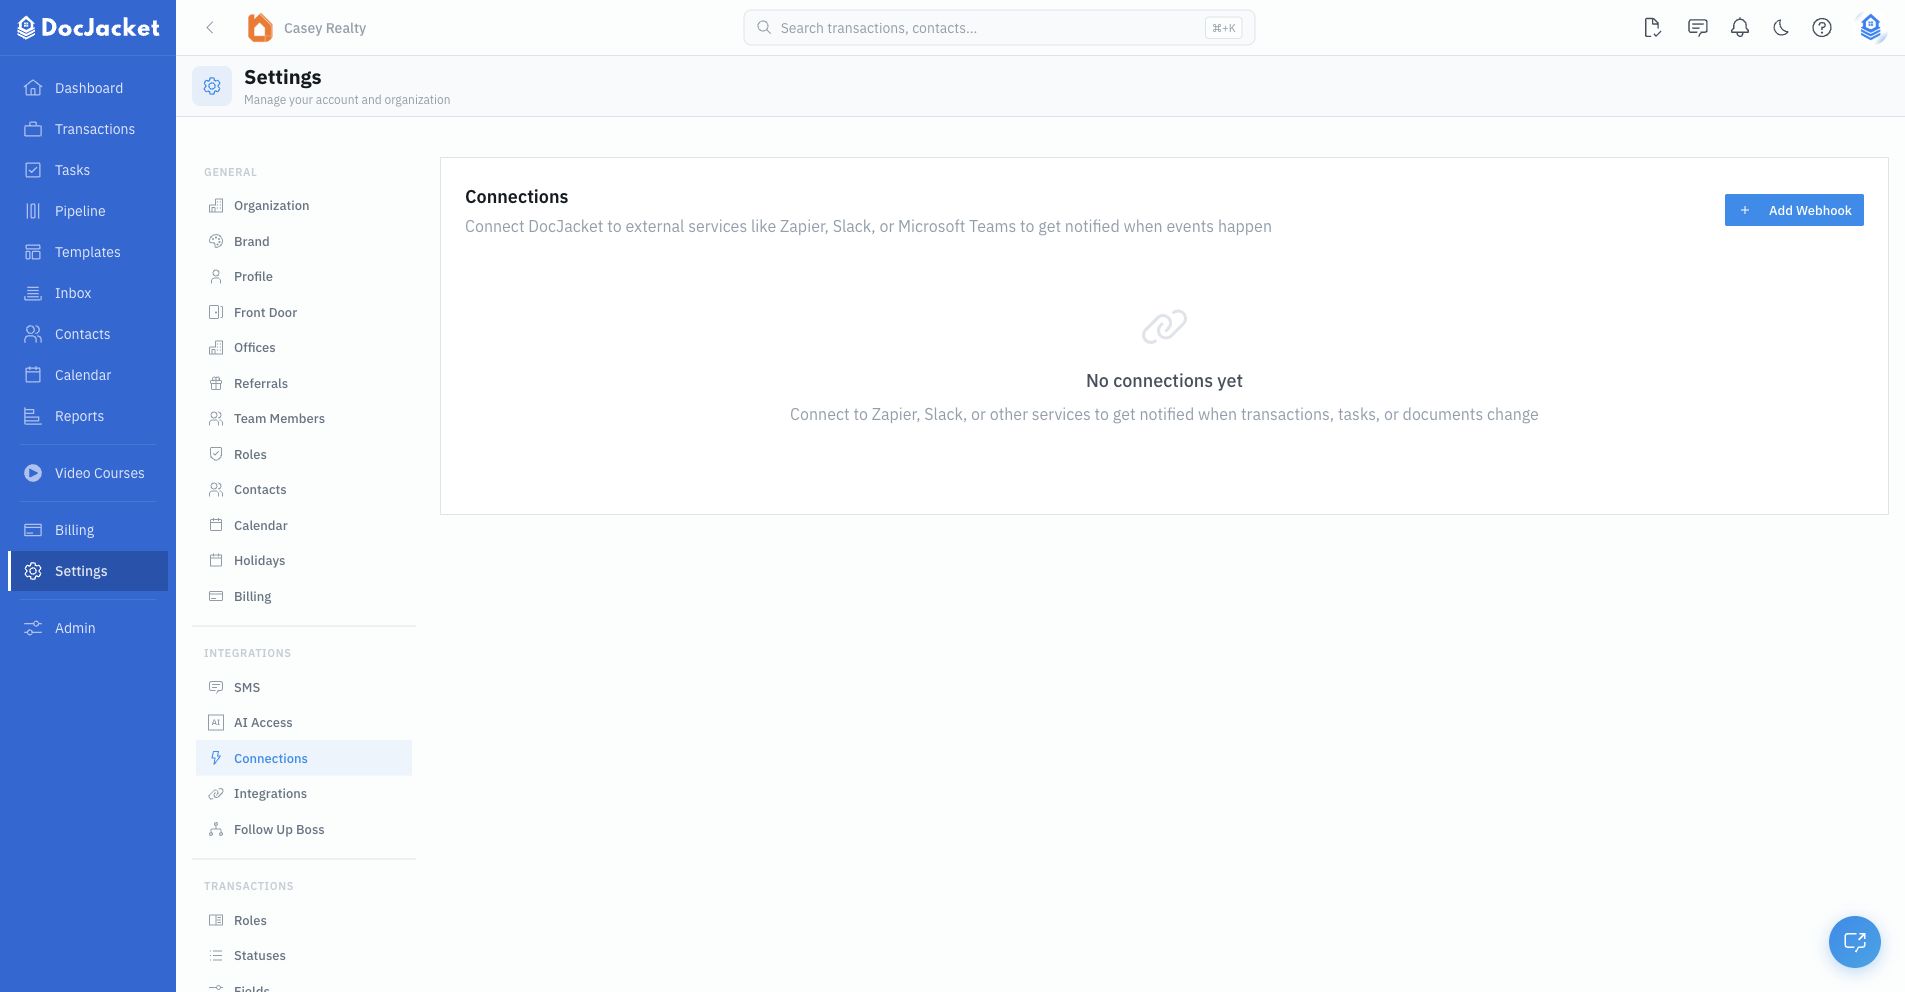Click the main sidebar Billing icon
The height and width of the screenshot is (992, 1905).
coord(33,530)
